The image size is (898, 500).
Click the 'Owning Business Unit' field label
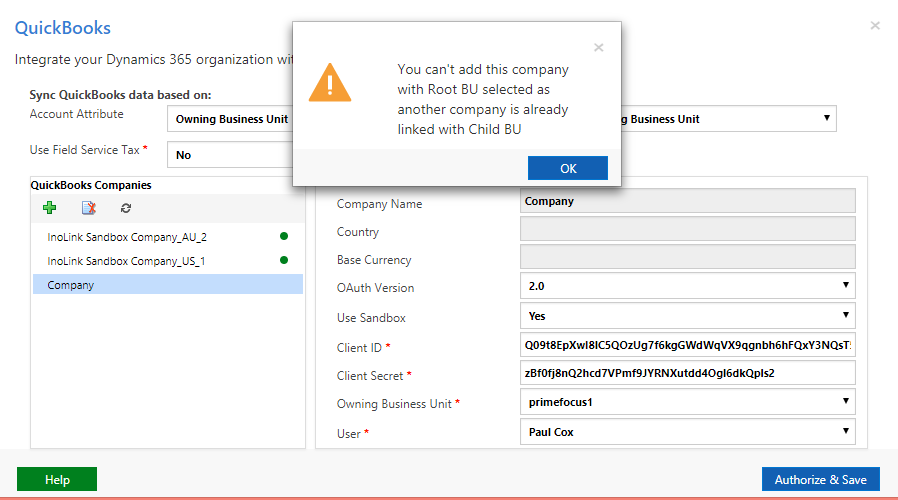[394, 404]
